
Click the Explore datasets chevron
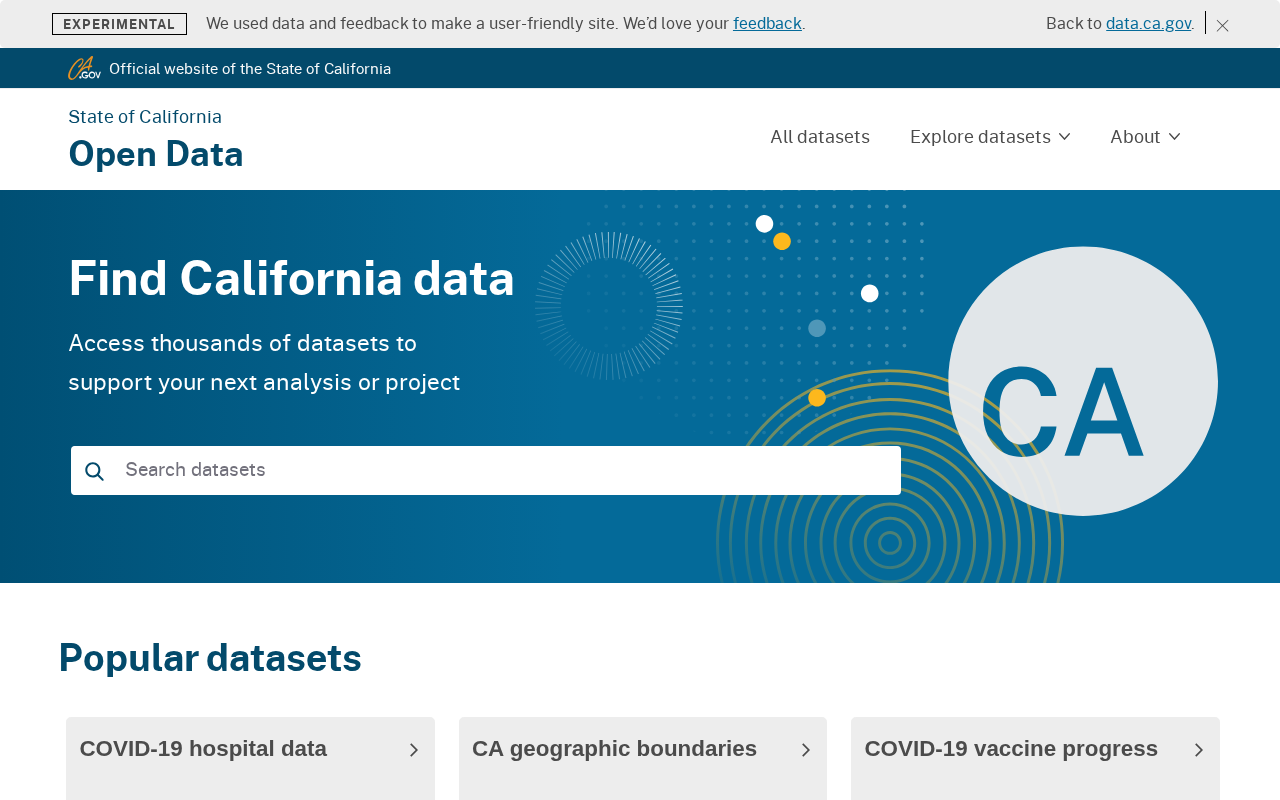[1065, 136]
